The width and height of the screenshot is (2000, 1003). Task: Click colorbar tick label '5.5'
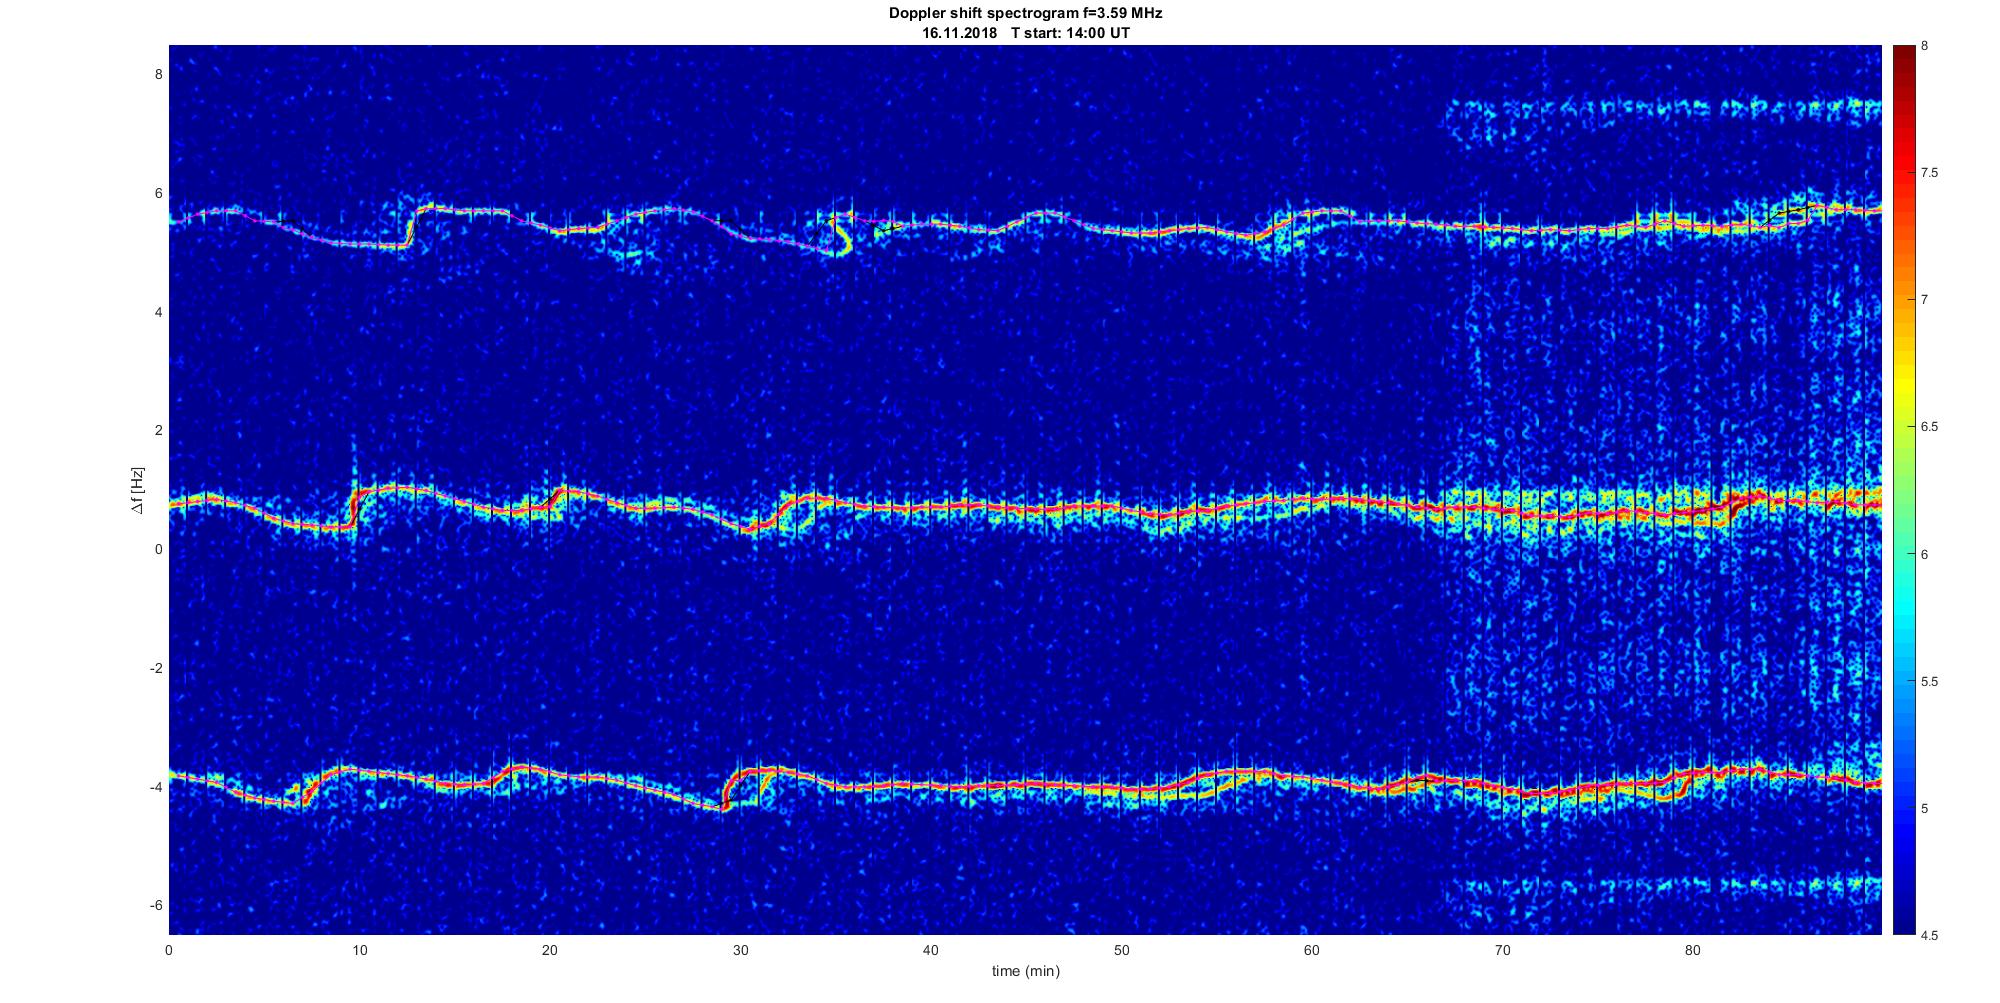click(1930, 681)
